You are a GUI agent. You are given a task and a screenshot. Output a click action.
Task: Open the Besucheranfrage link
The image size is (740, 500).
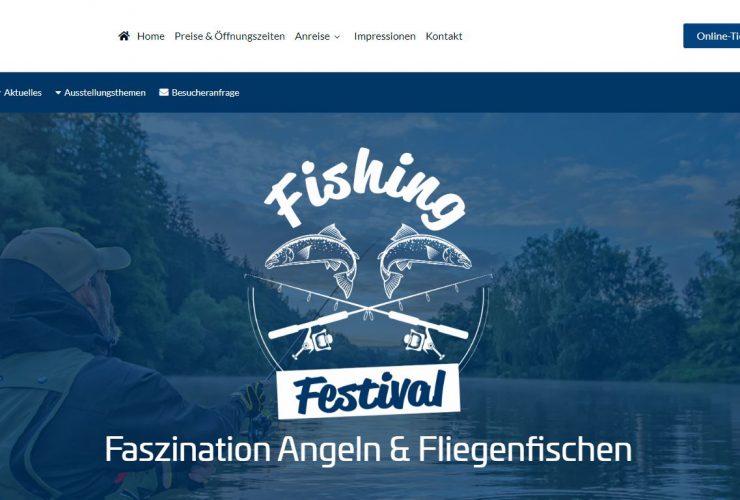pyautogui.click(x=205, y=93)
